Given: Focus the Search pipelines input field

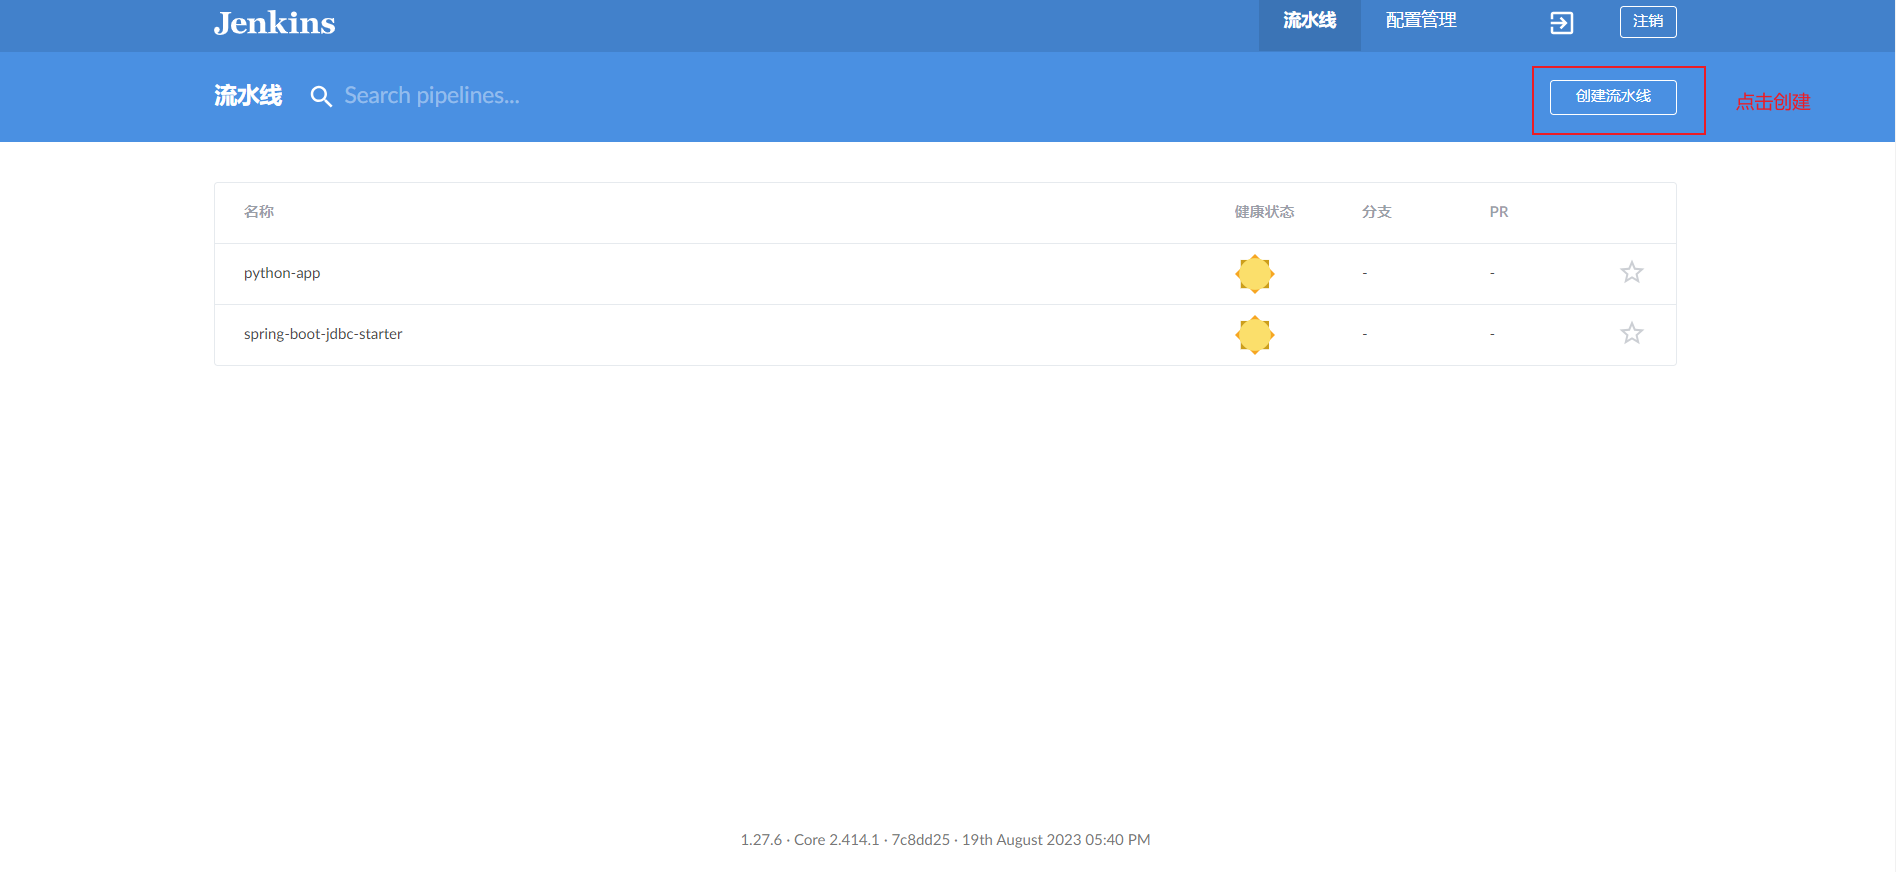Looking at the screenshot, I should pyautogui.click(x=432, y=96).
